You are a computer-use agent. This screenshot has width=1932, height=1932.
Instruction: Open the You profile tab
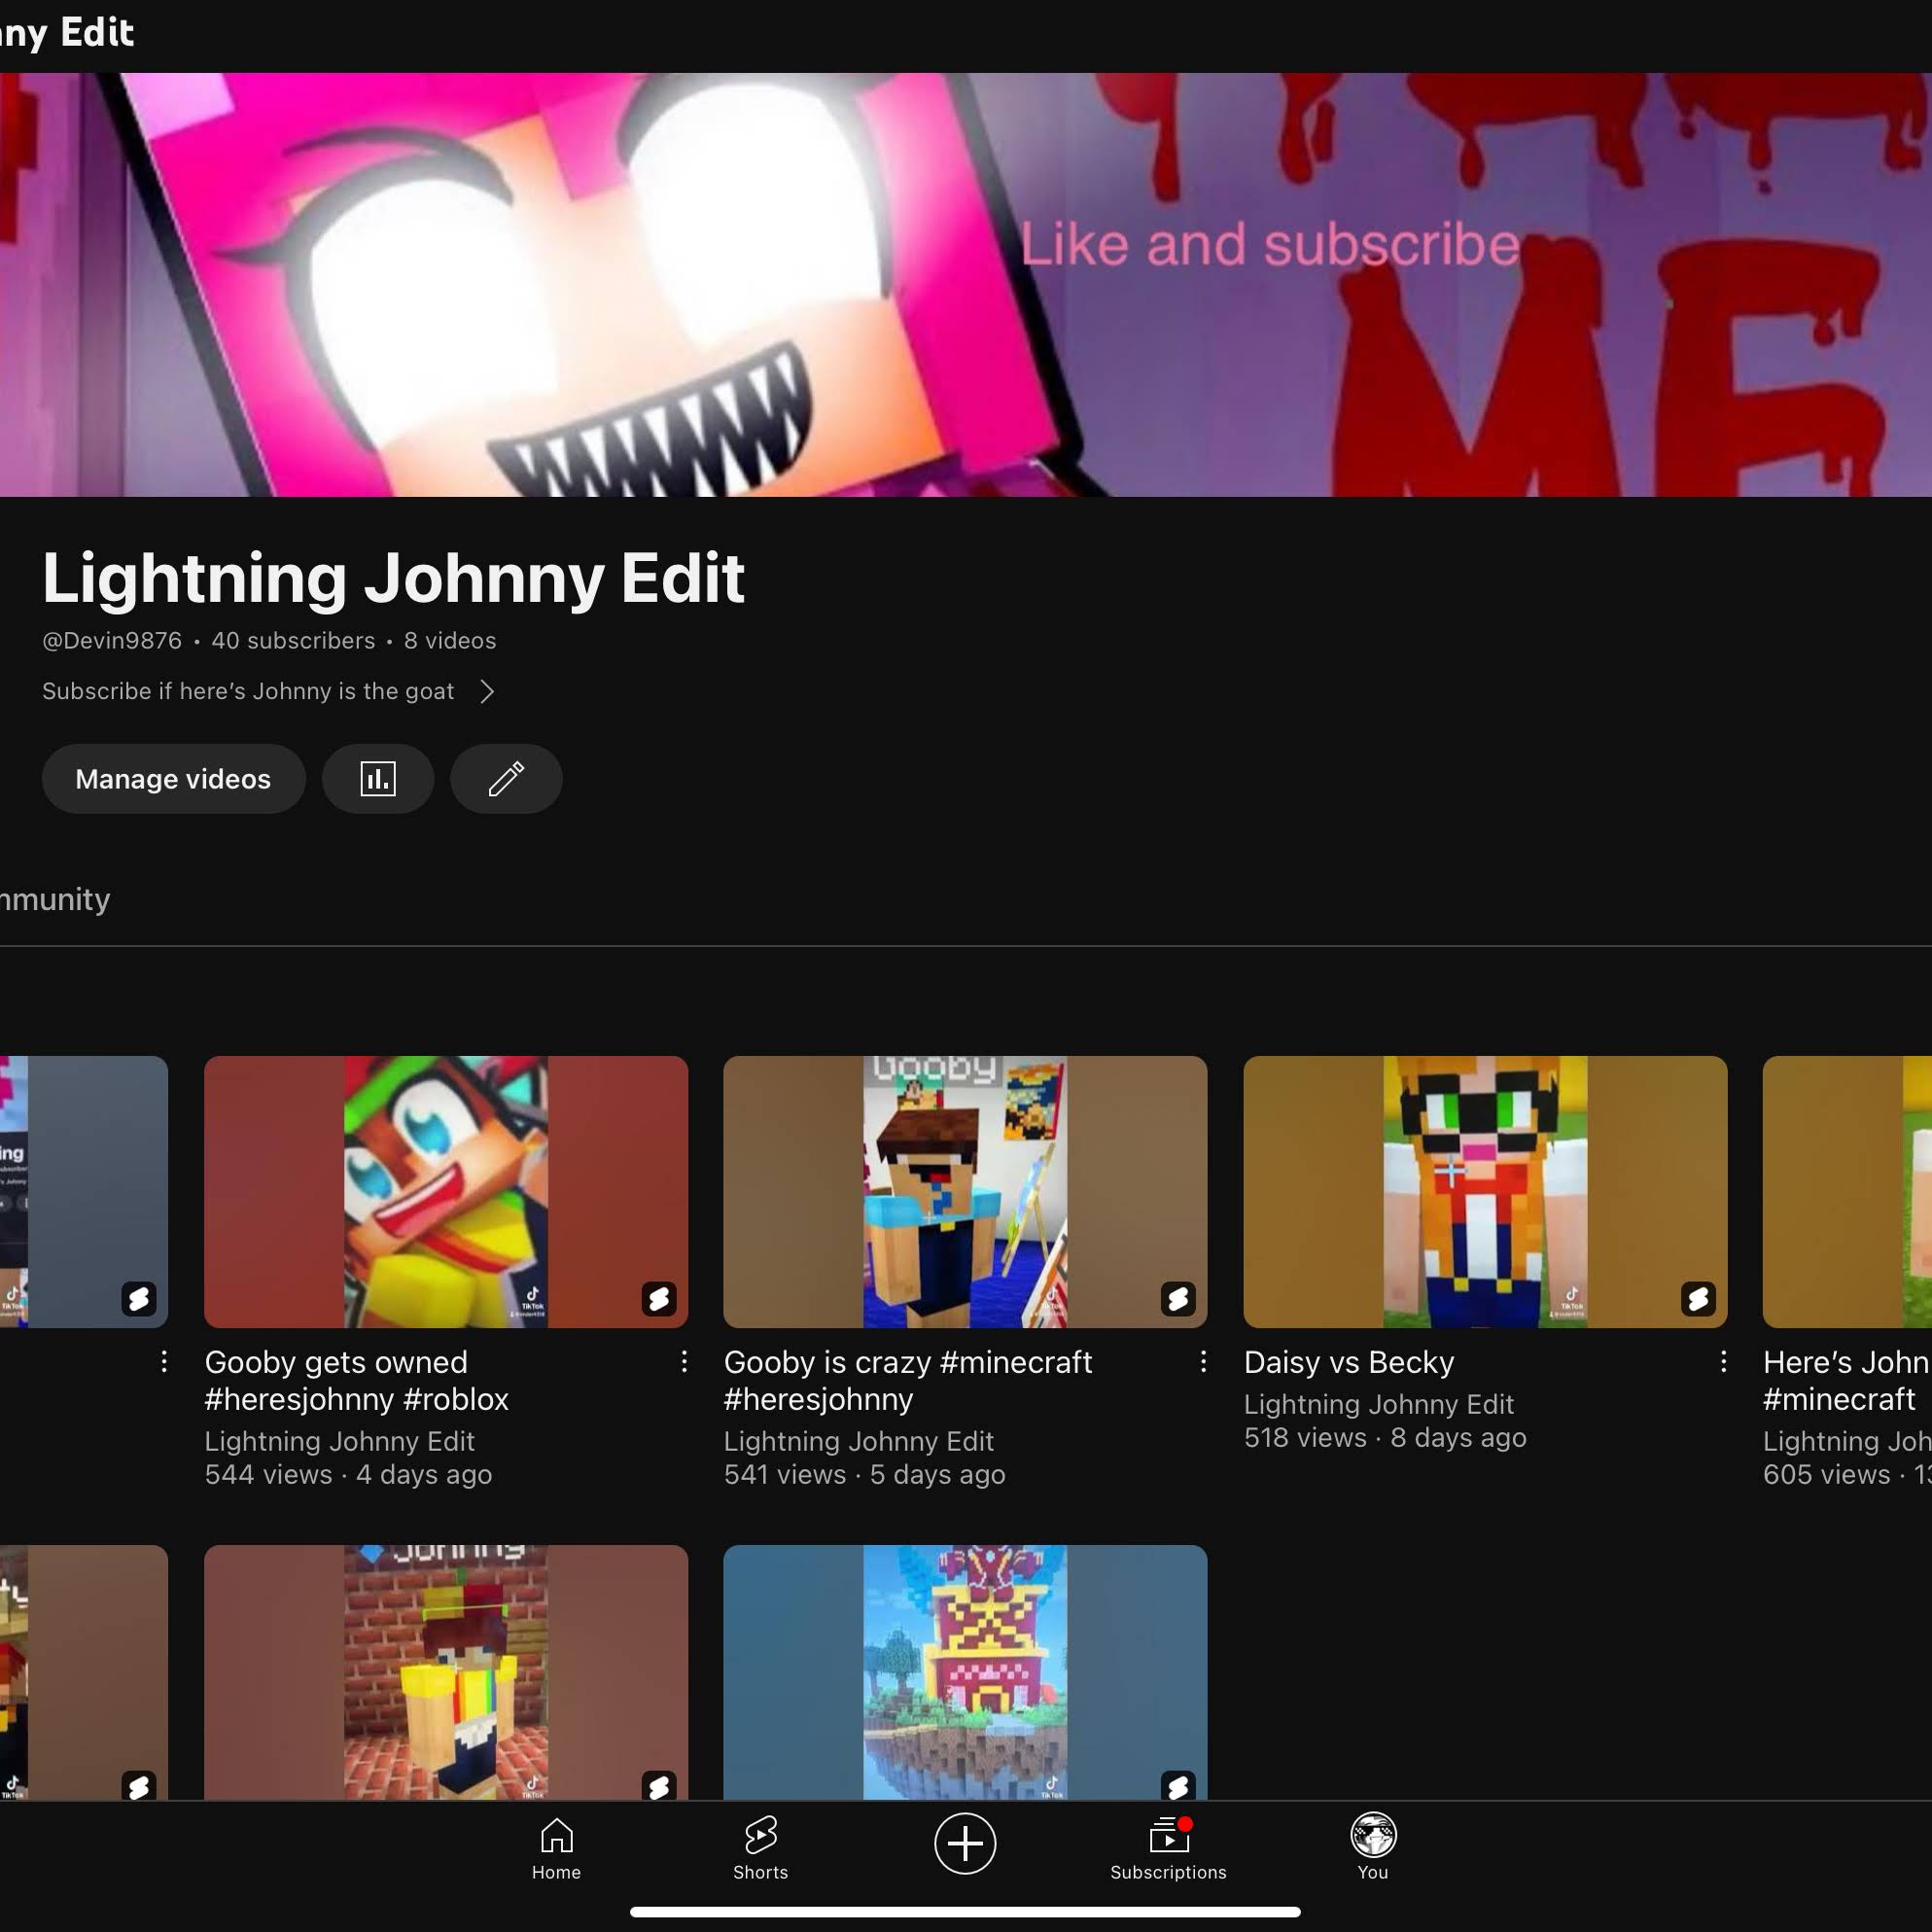click(1373, 1848)
